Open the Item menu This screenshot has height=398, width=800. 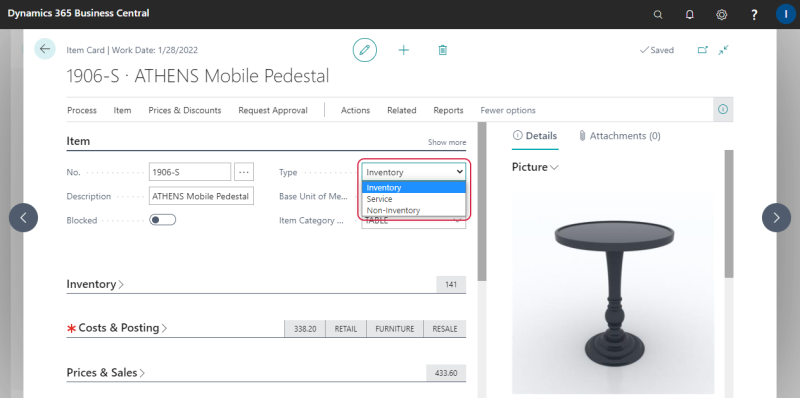pyautogui.click(x=122, y=110)
